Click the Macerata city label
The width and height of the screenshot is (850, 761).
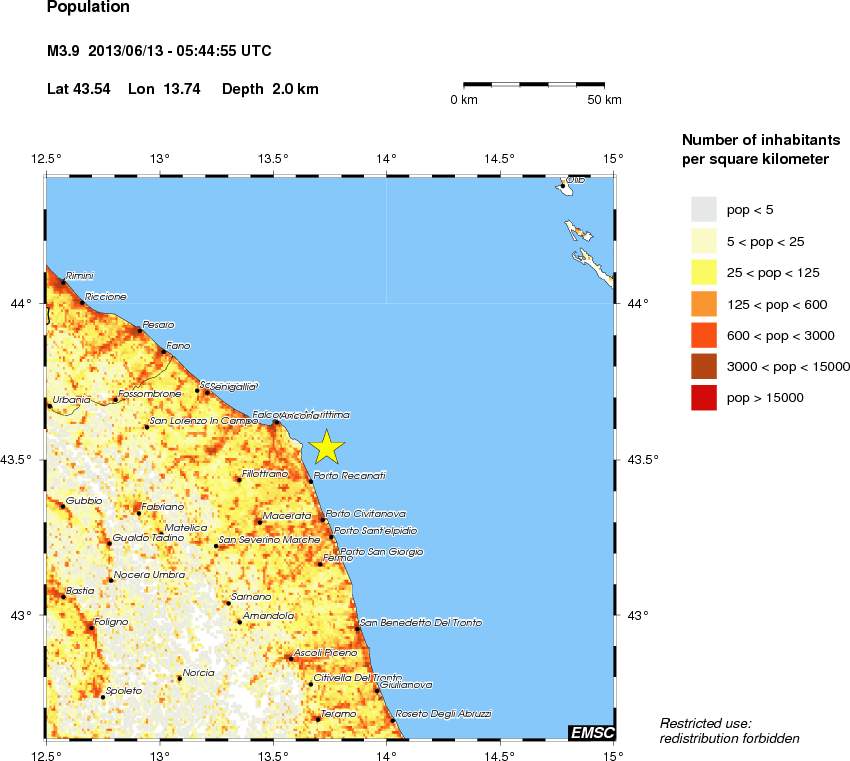pyautogui.click(x=287, y=515)
